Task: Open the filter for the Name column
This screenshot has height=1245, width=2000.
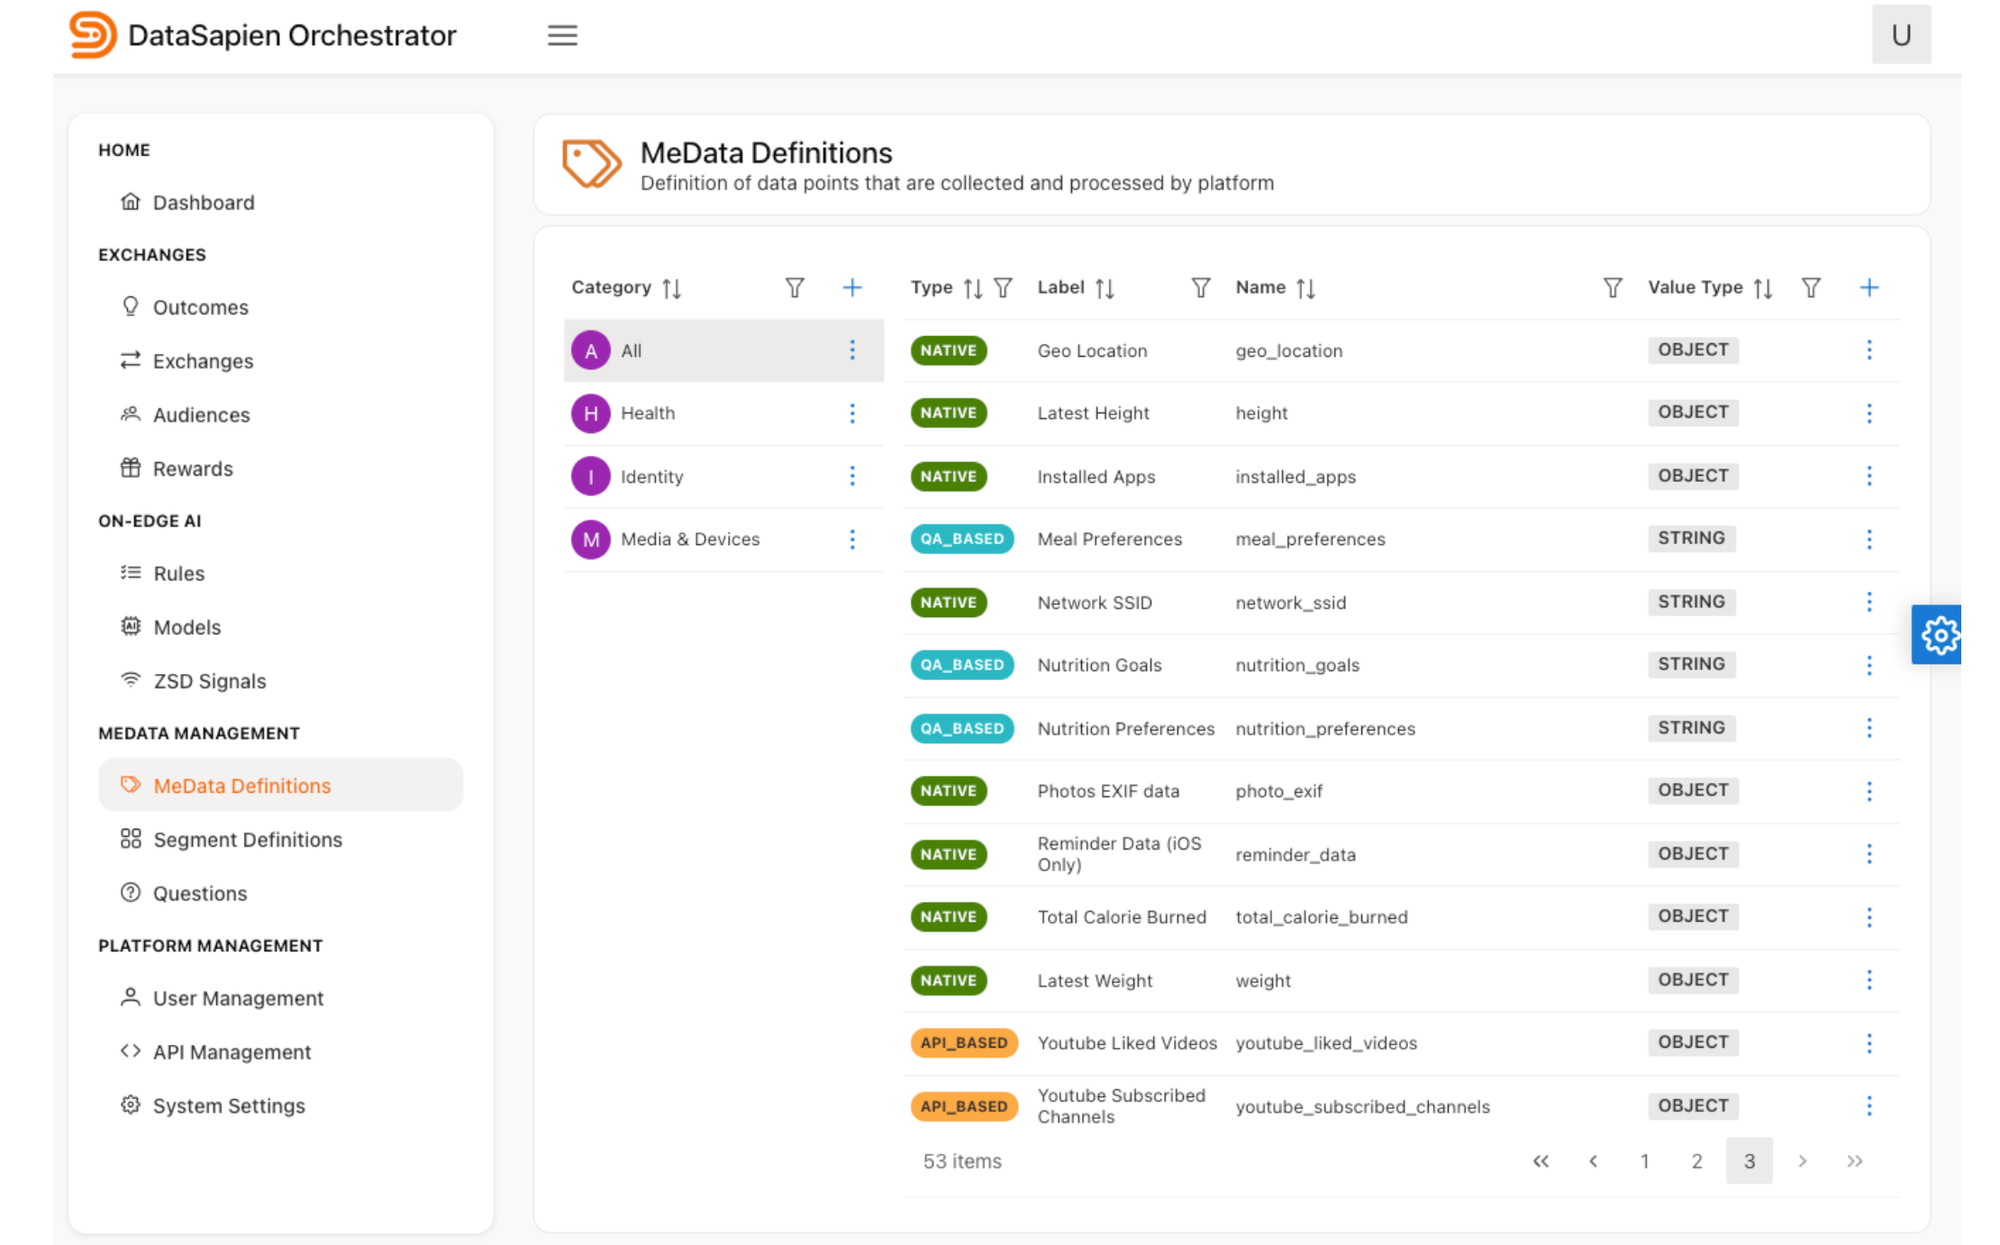Action: point(1612,287)
